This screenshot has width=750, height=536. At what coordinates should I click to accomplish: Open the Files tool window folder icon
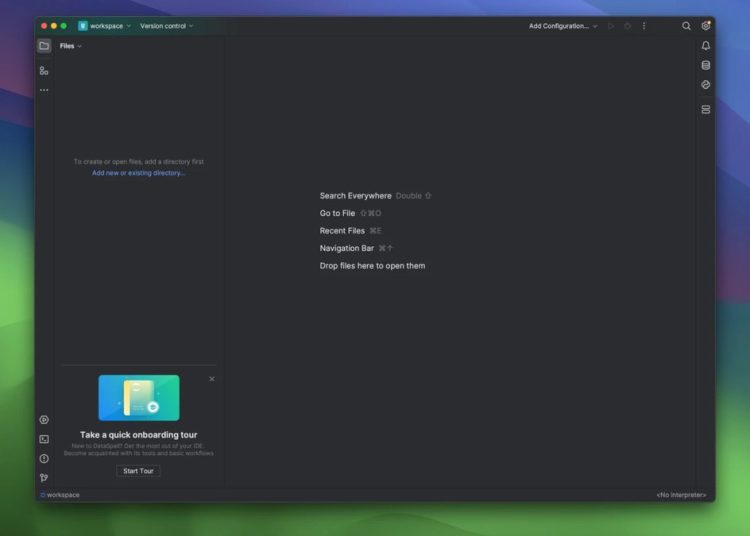pos(44,46)
